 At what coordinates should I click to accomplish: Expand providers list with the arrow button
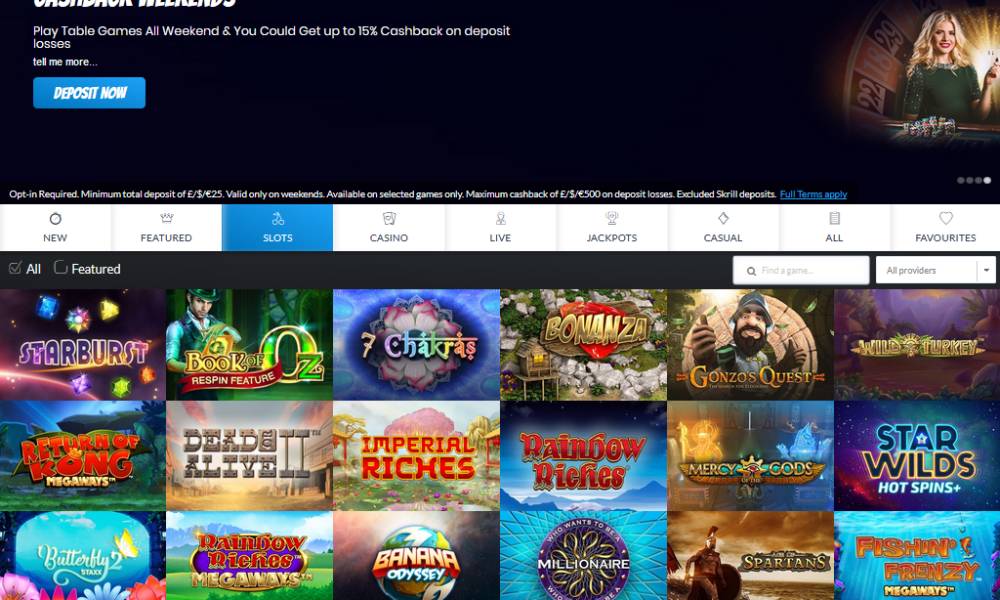(987, 270)
